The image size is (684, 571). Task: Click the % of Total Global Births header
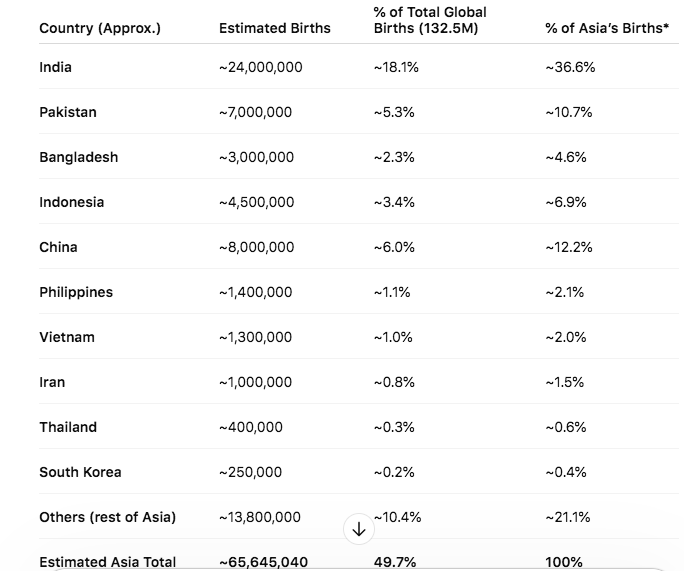pyautogui.click(x=430, y=20)
